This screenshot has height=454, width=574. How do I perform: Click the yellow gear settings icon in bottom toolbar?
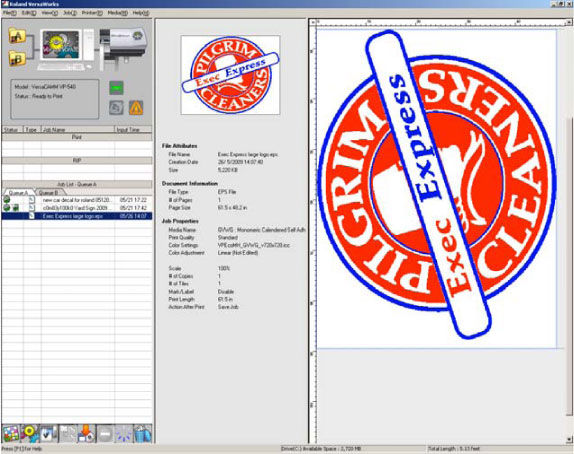pos(30,433)
